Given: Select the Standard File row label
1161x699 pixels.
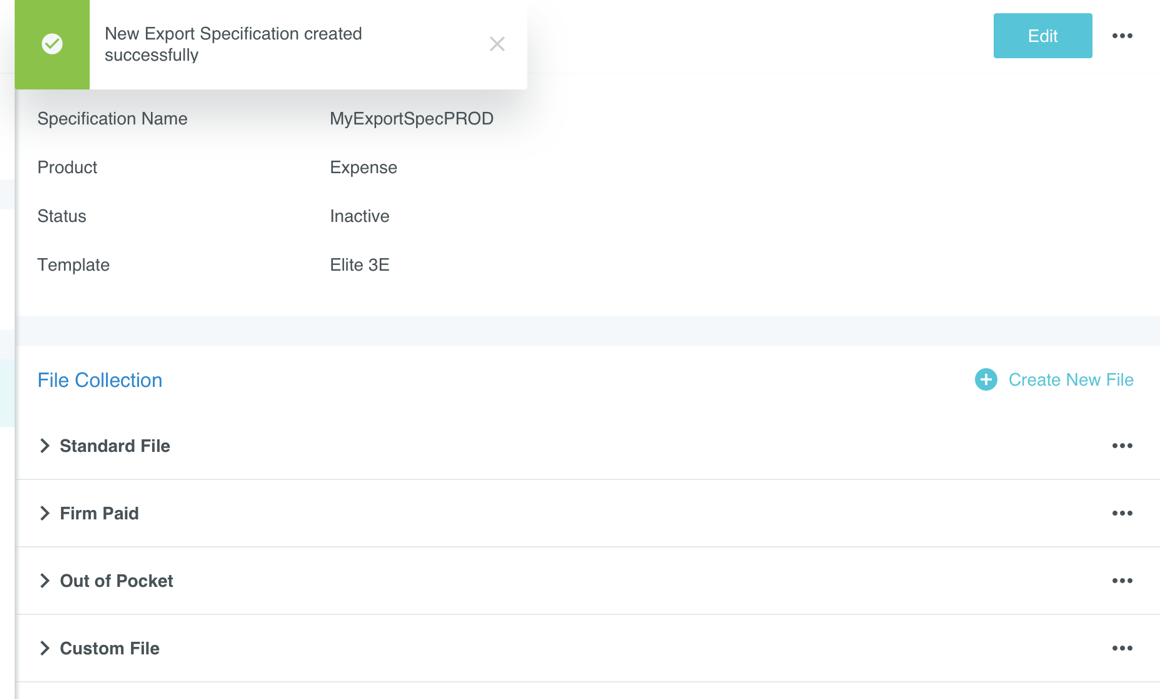Looking at the screenshot, I should [x=115, y=446].
